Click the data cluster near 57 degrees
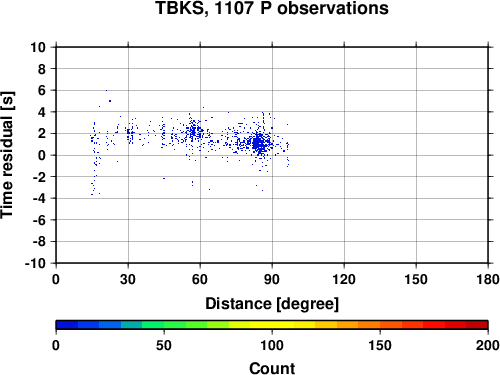The image size is (500, 375). 193,131
